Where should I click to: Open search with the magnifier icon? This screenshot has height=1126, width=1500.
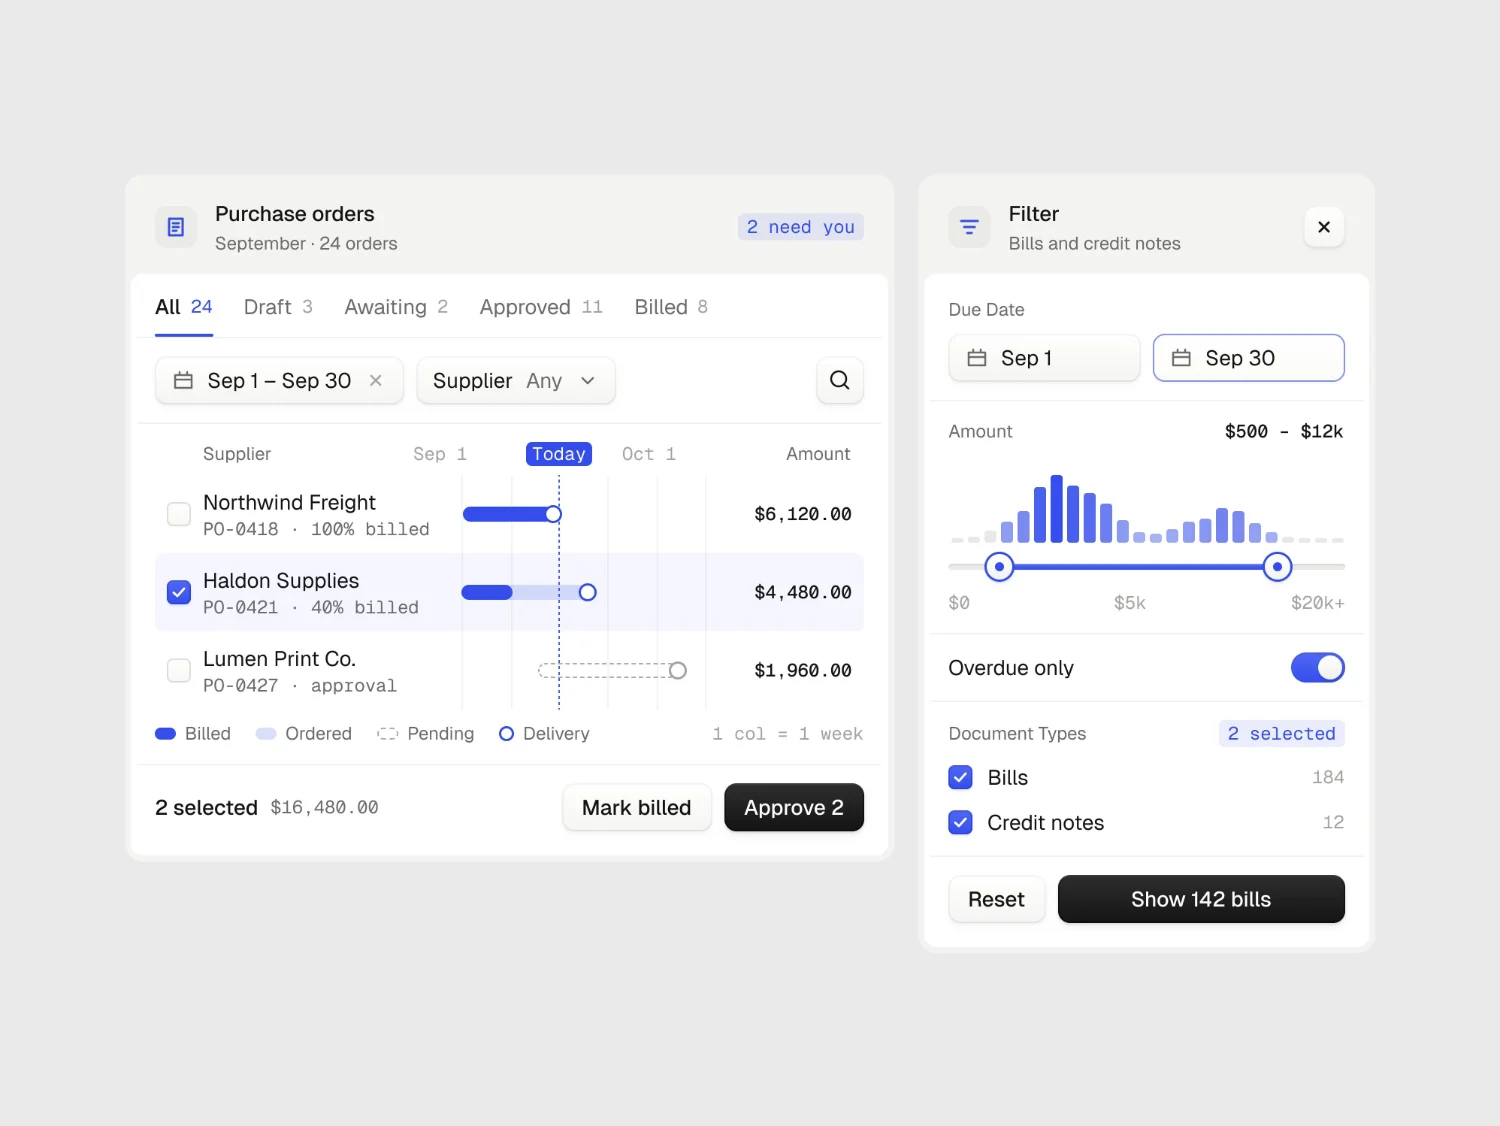[840, 380]
